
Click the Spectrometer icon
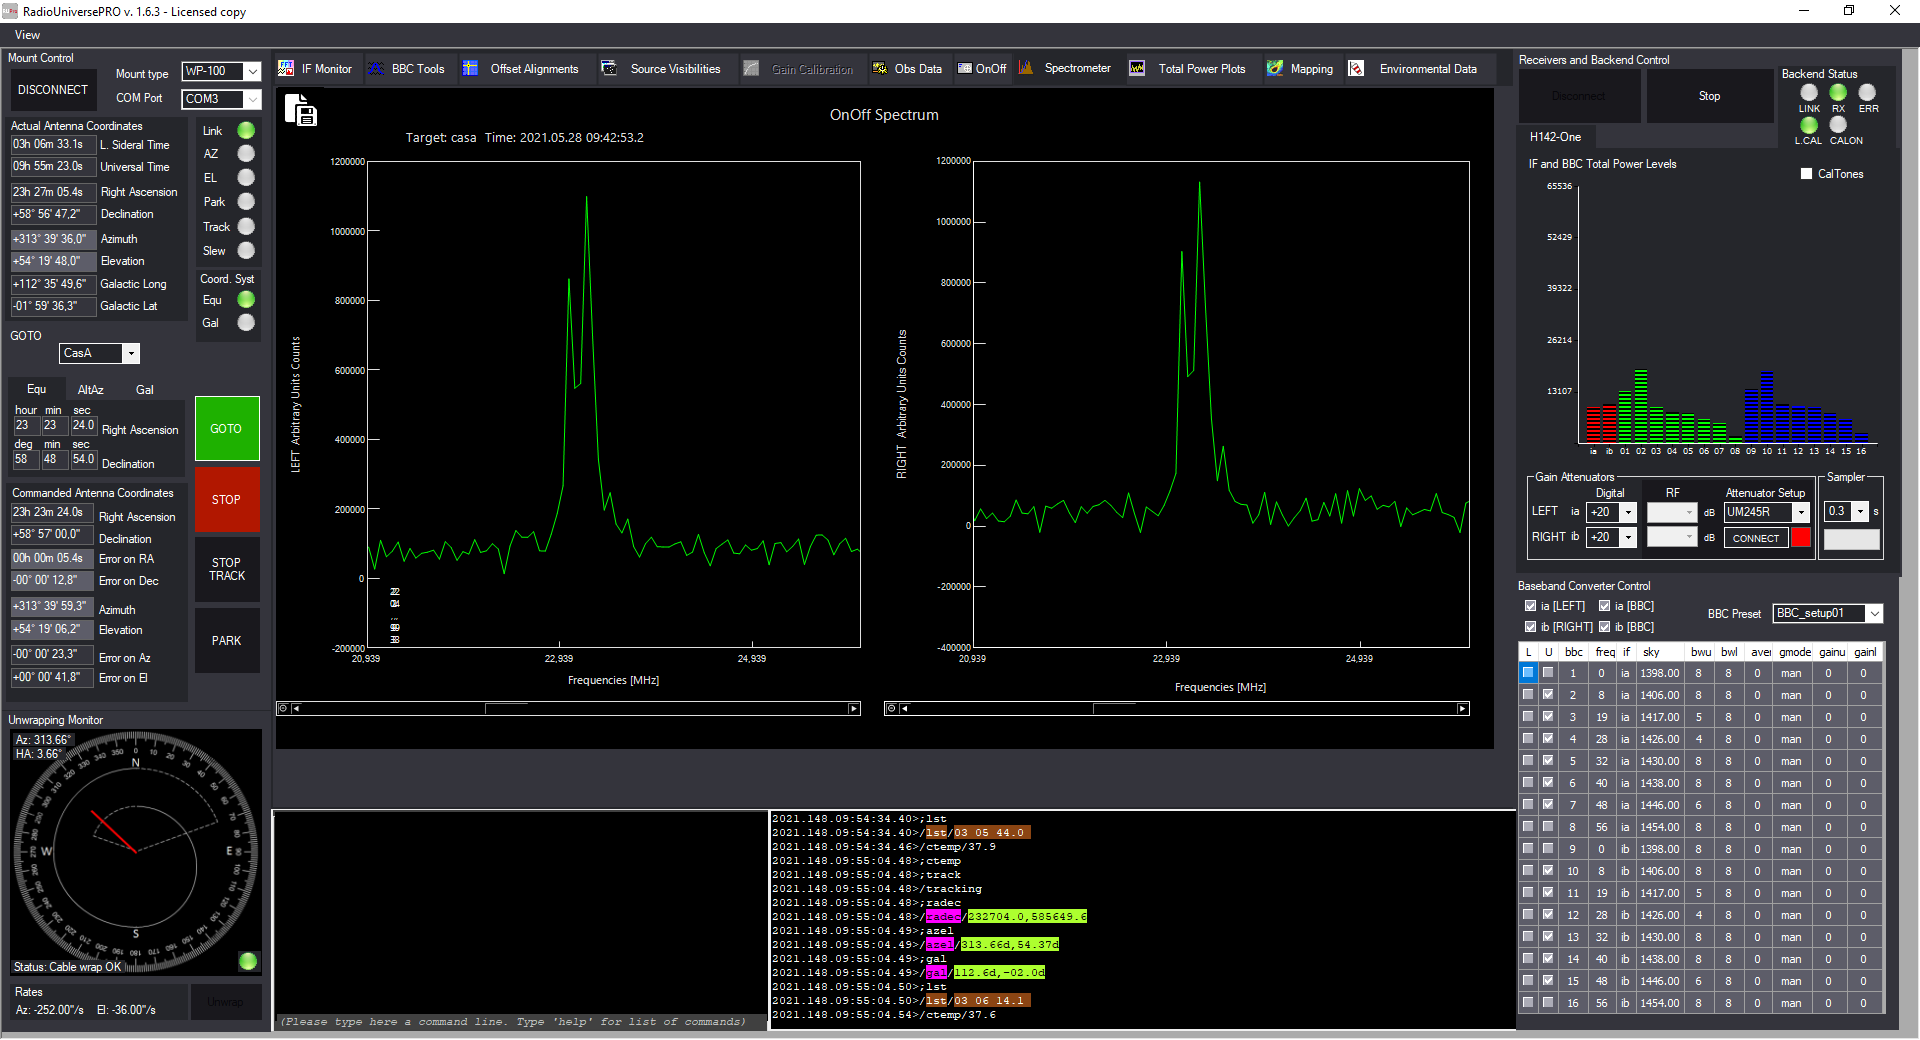[x=1026, y=68]
